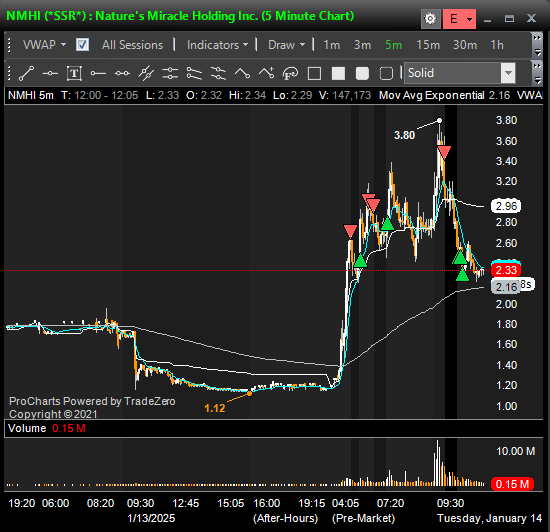The width and height of the screenshot is (550, 532).
Task: Click the red sell marker near 2.70
Action: 350,231
